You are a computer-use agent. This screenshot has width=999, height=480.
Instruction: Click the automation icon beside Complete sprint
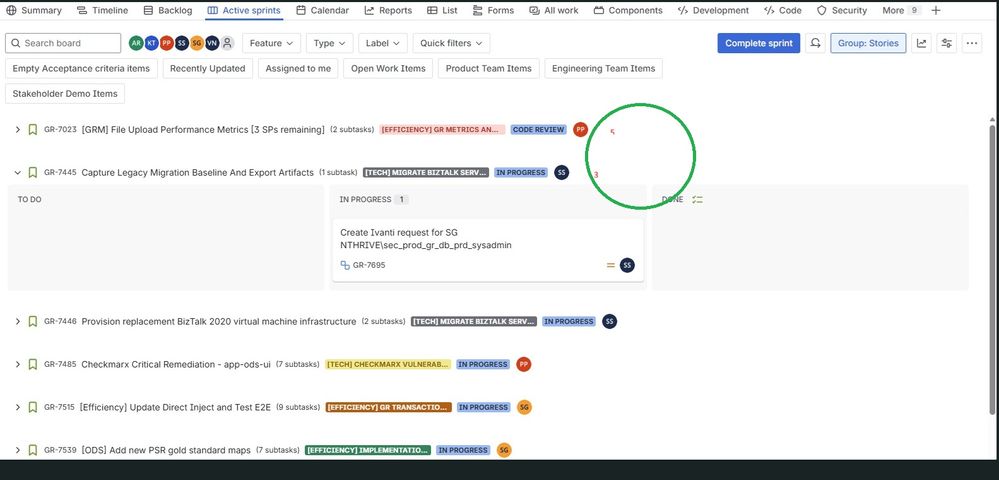(x=815, y=43)
